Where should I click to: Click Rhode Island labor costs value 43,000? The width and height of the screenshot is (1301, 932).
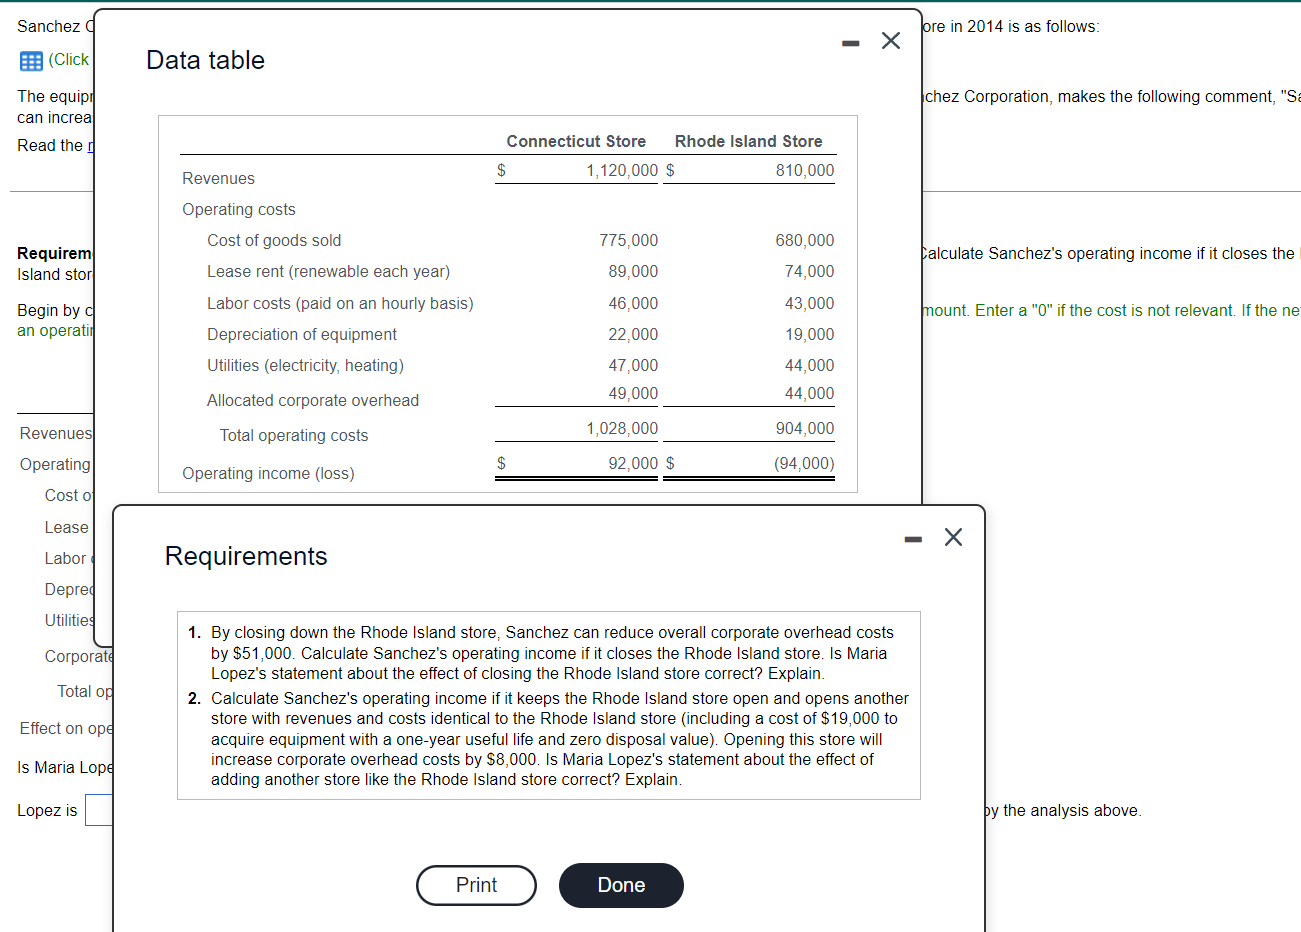809,303
